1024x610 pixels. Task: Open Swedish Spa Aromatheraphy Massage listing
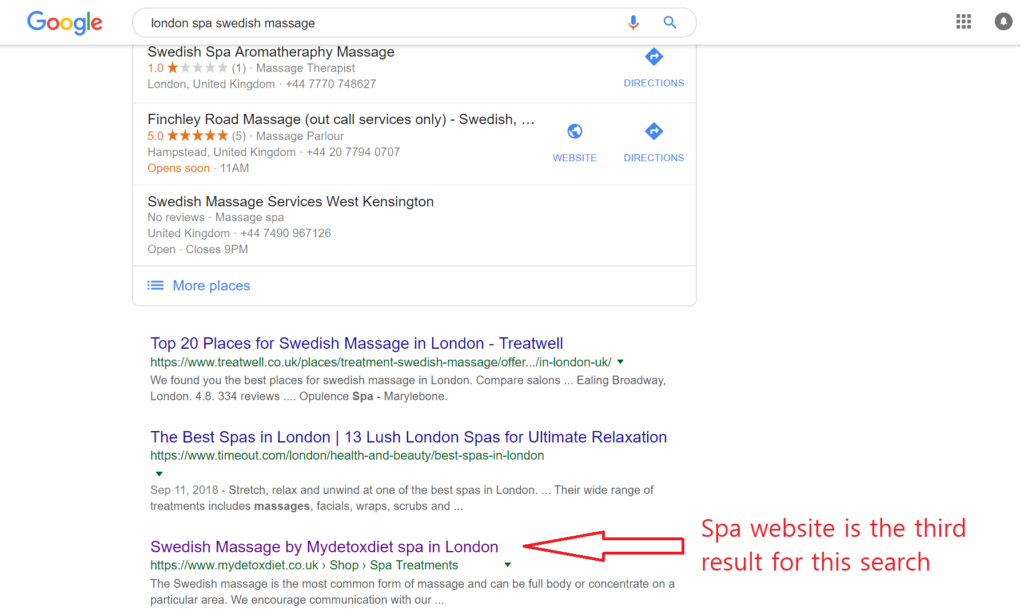click(x=271, y=52)
